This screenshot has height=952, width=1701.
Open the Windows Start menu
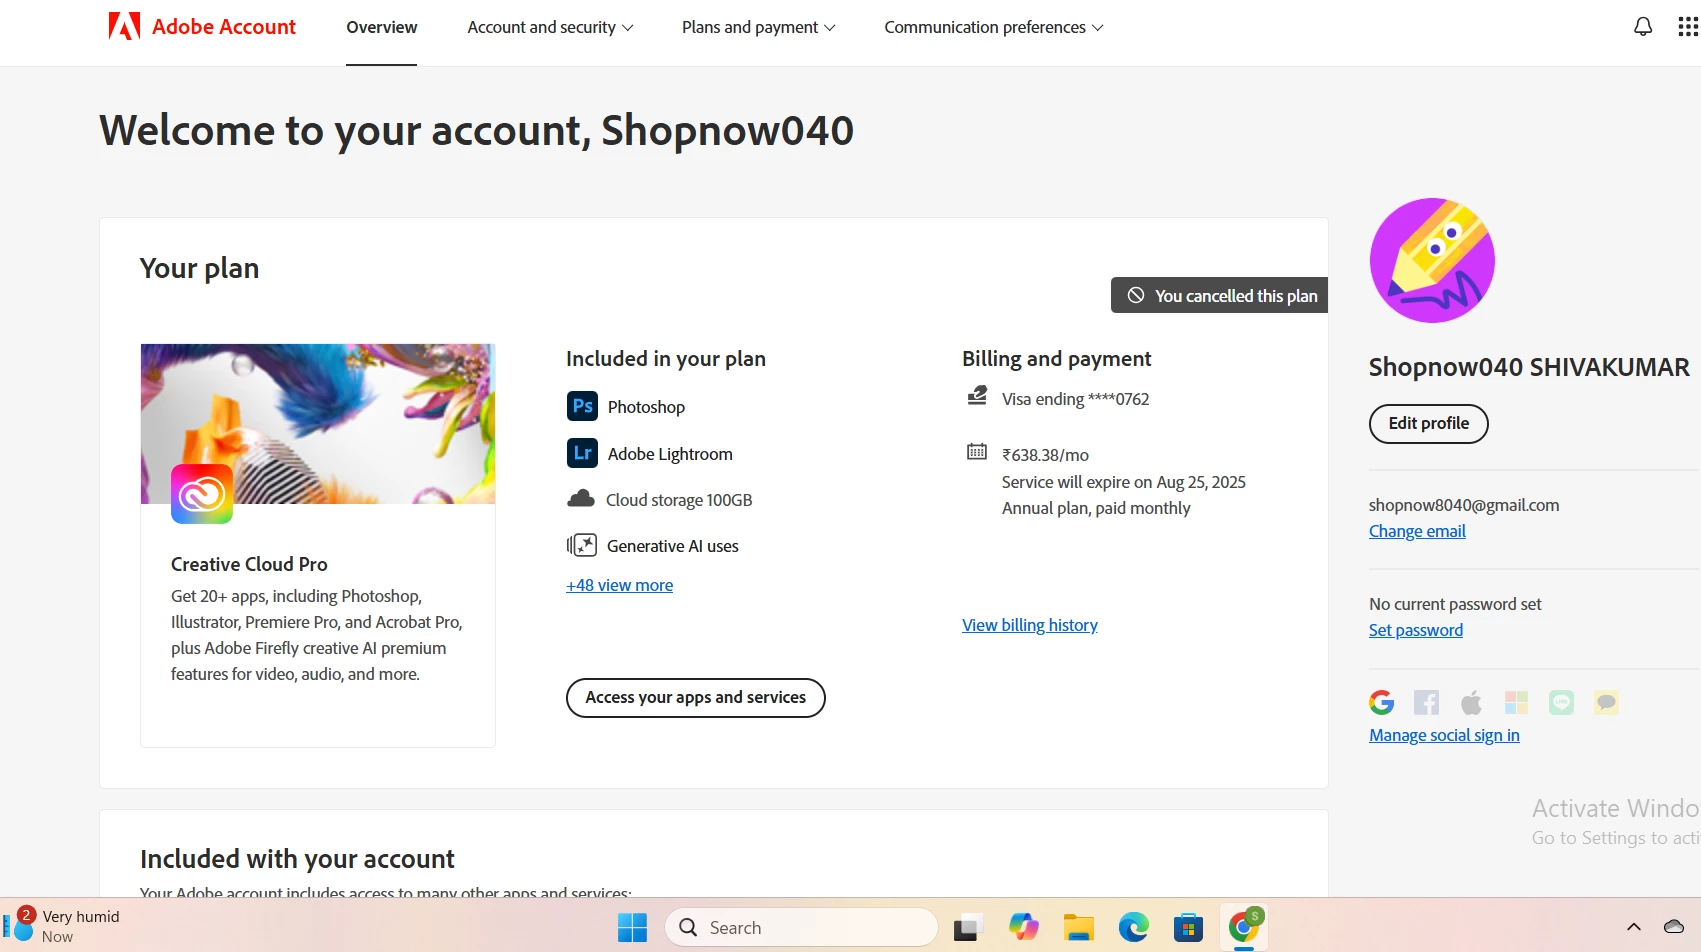pos(632,928)
